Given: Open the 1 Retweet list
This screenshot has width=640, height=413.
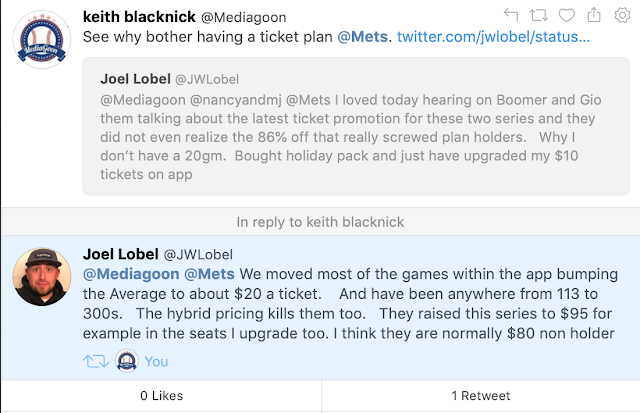Looking at the screenshot, I should point(481,396).
